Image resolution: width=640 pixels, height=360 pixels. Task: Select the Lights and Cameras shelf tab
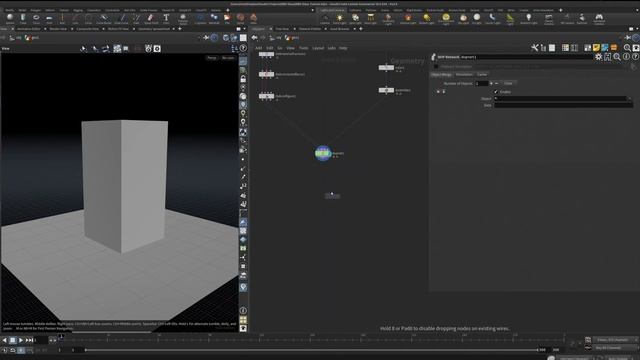(332, 10)
